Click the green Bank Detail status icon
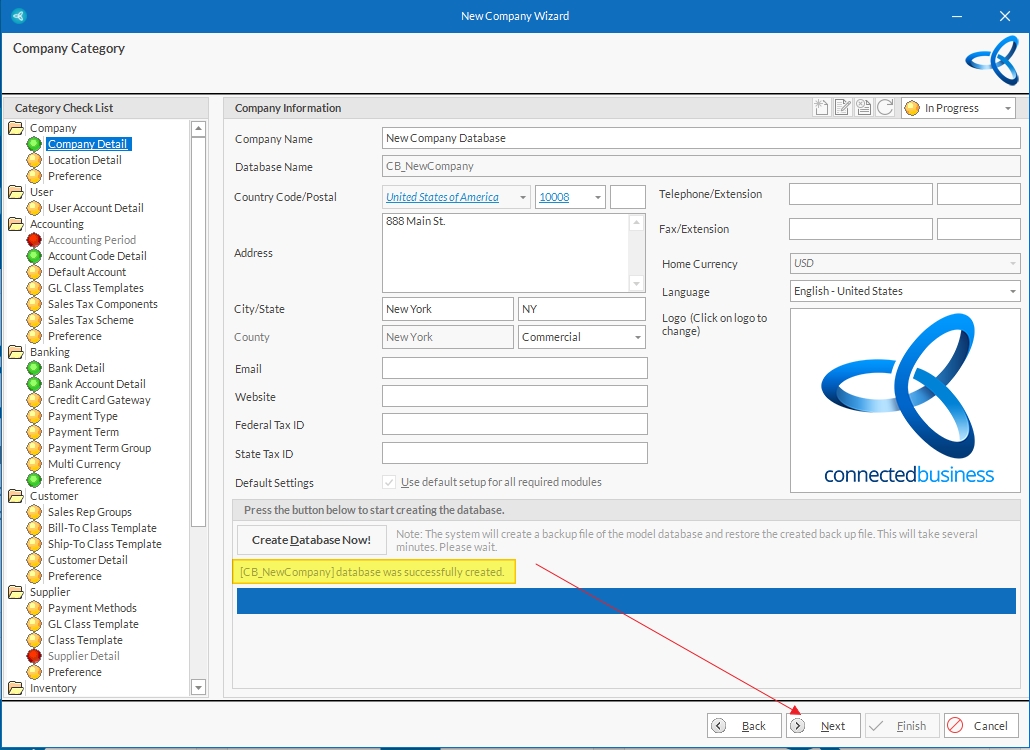 (34, 368)
